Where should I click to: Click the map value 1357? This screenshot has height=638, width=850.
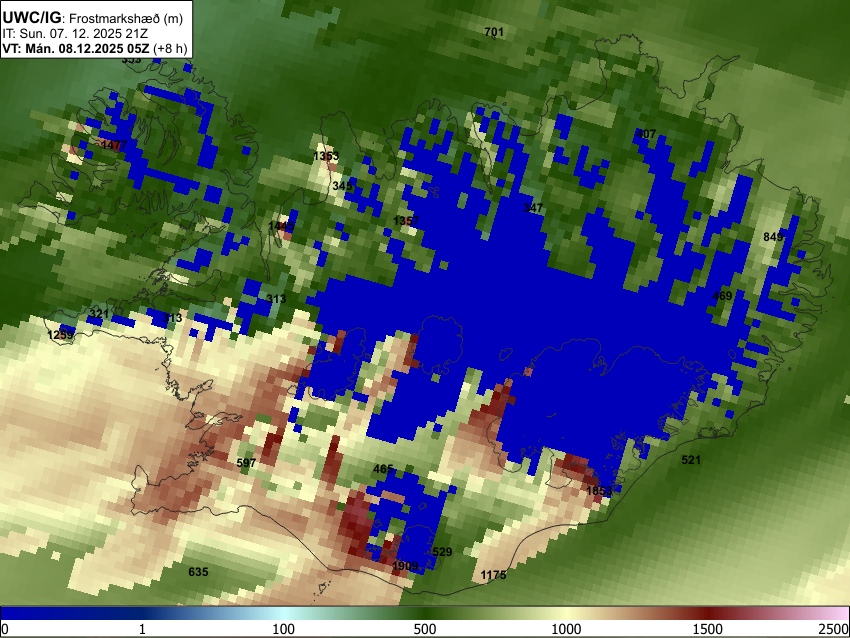406,221
